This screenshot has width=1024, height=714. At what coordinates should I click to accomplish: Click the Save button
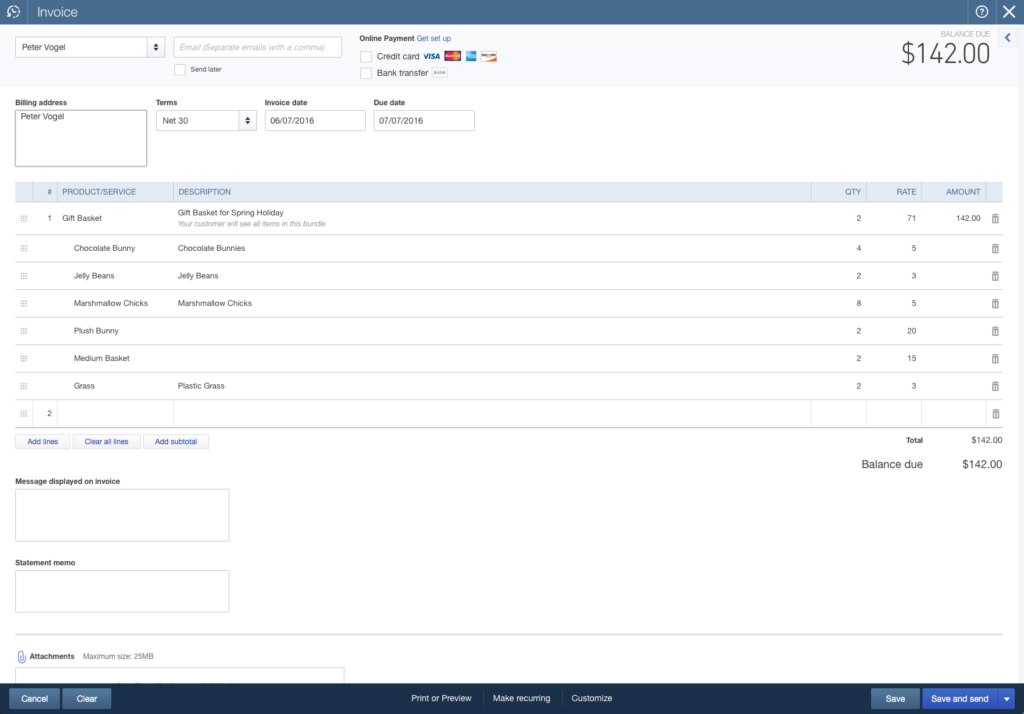click(x=895, y=699)
